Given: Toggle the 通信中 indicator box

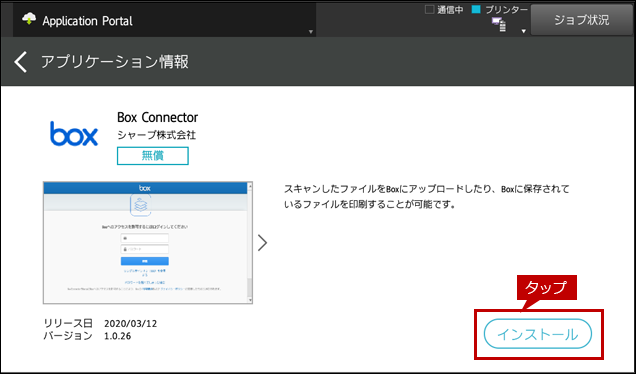Looking at the screenshot, I should coord(429,9).
